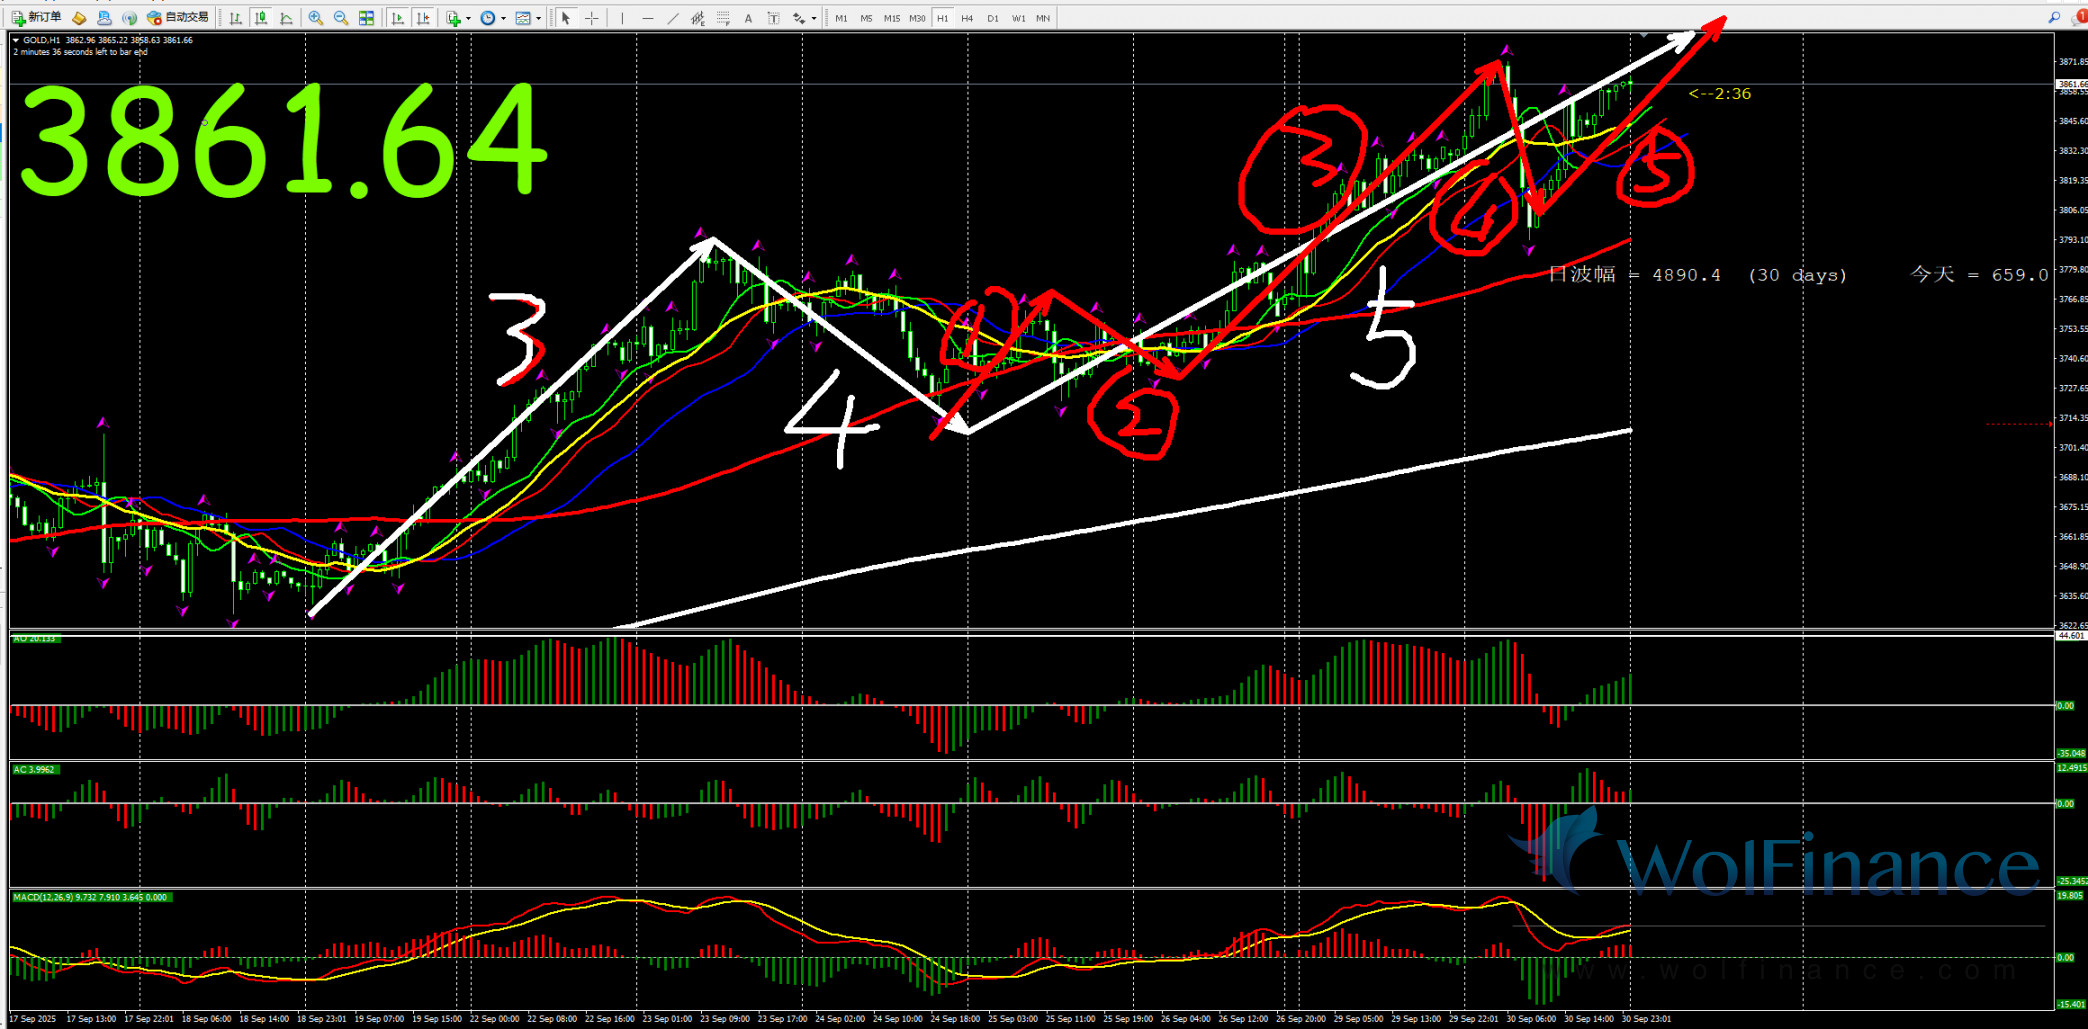Click the tile windows icon
Viewport: 2088px width, 1029px height.
coord(367,18)
